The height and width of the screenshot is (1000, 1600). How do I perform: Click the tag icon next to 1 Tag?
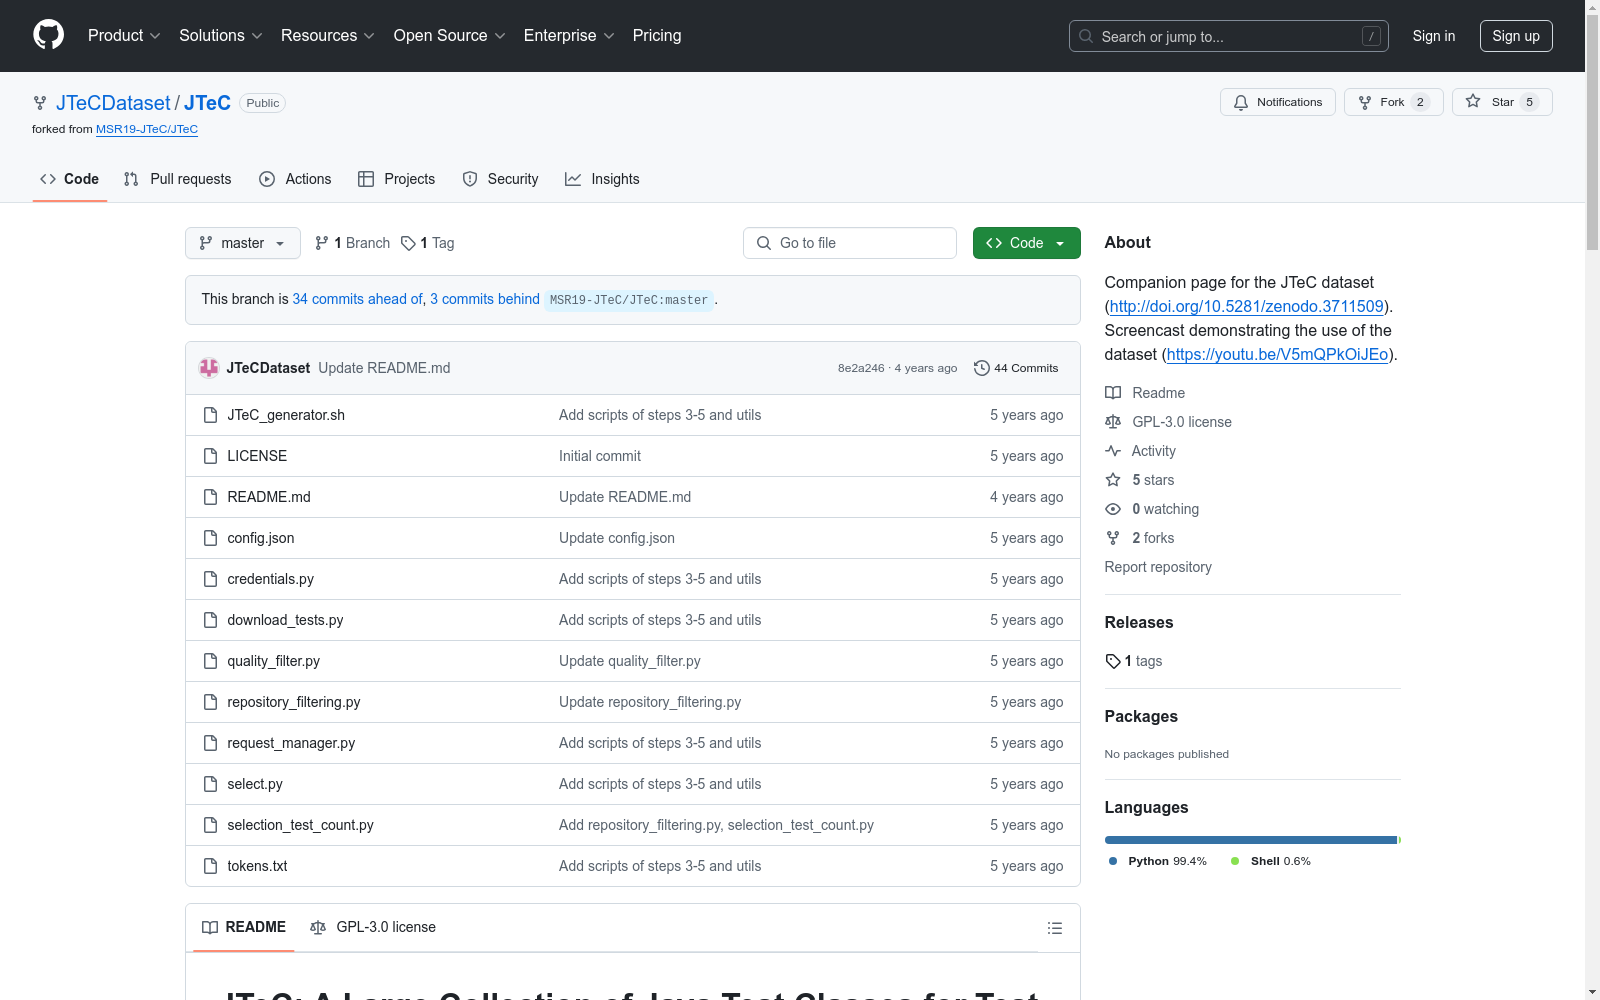[408, 243]
